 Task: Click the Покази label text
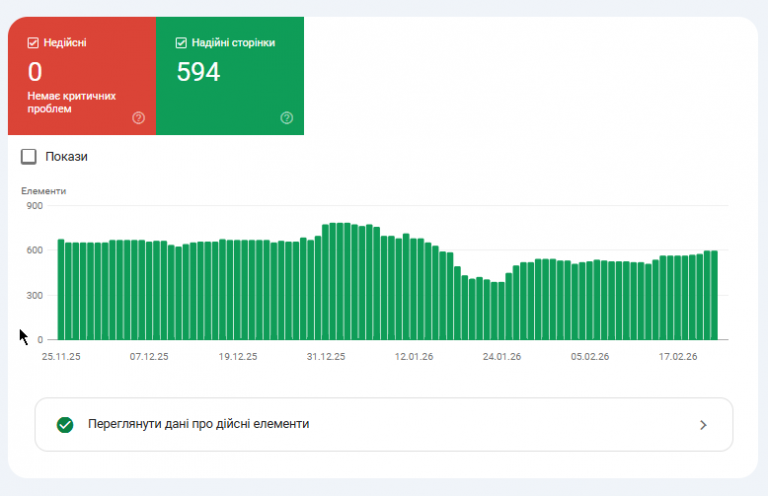[x=67, y=157]
